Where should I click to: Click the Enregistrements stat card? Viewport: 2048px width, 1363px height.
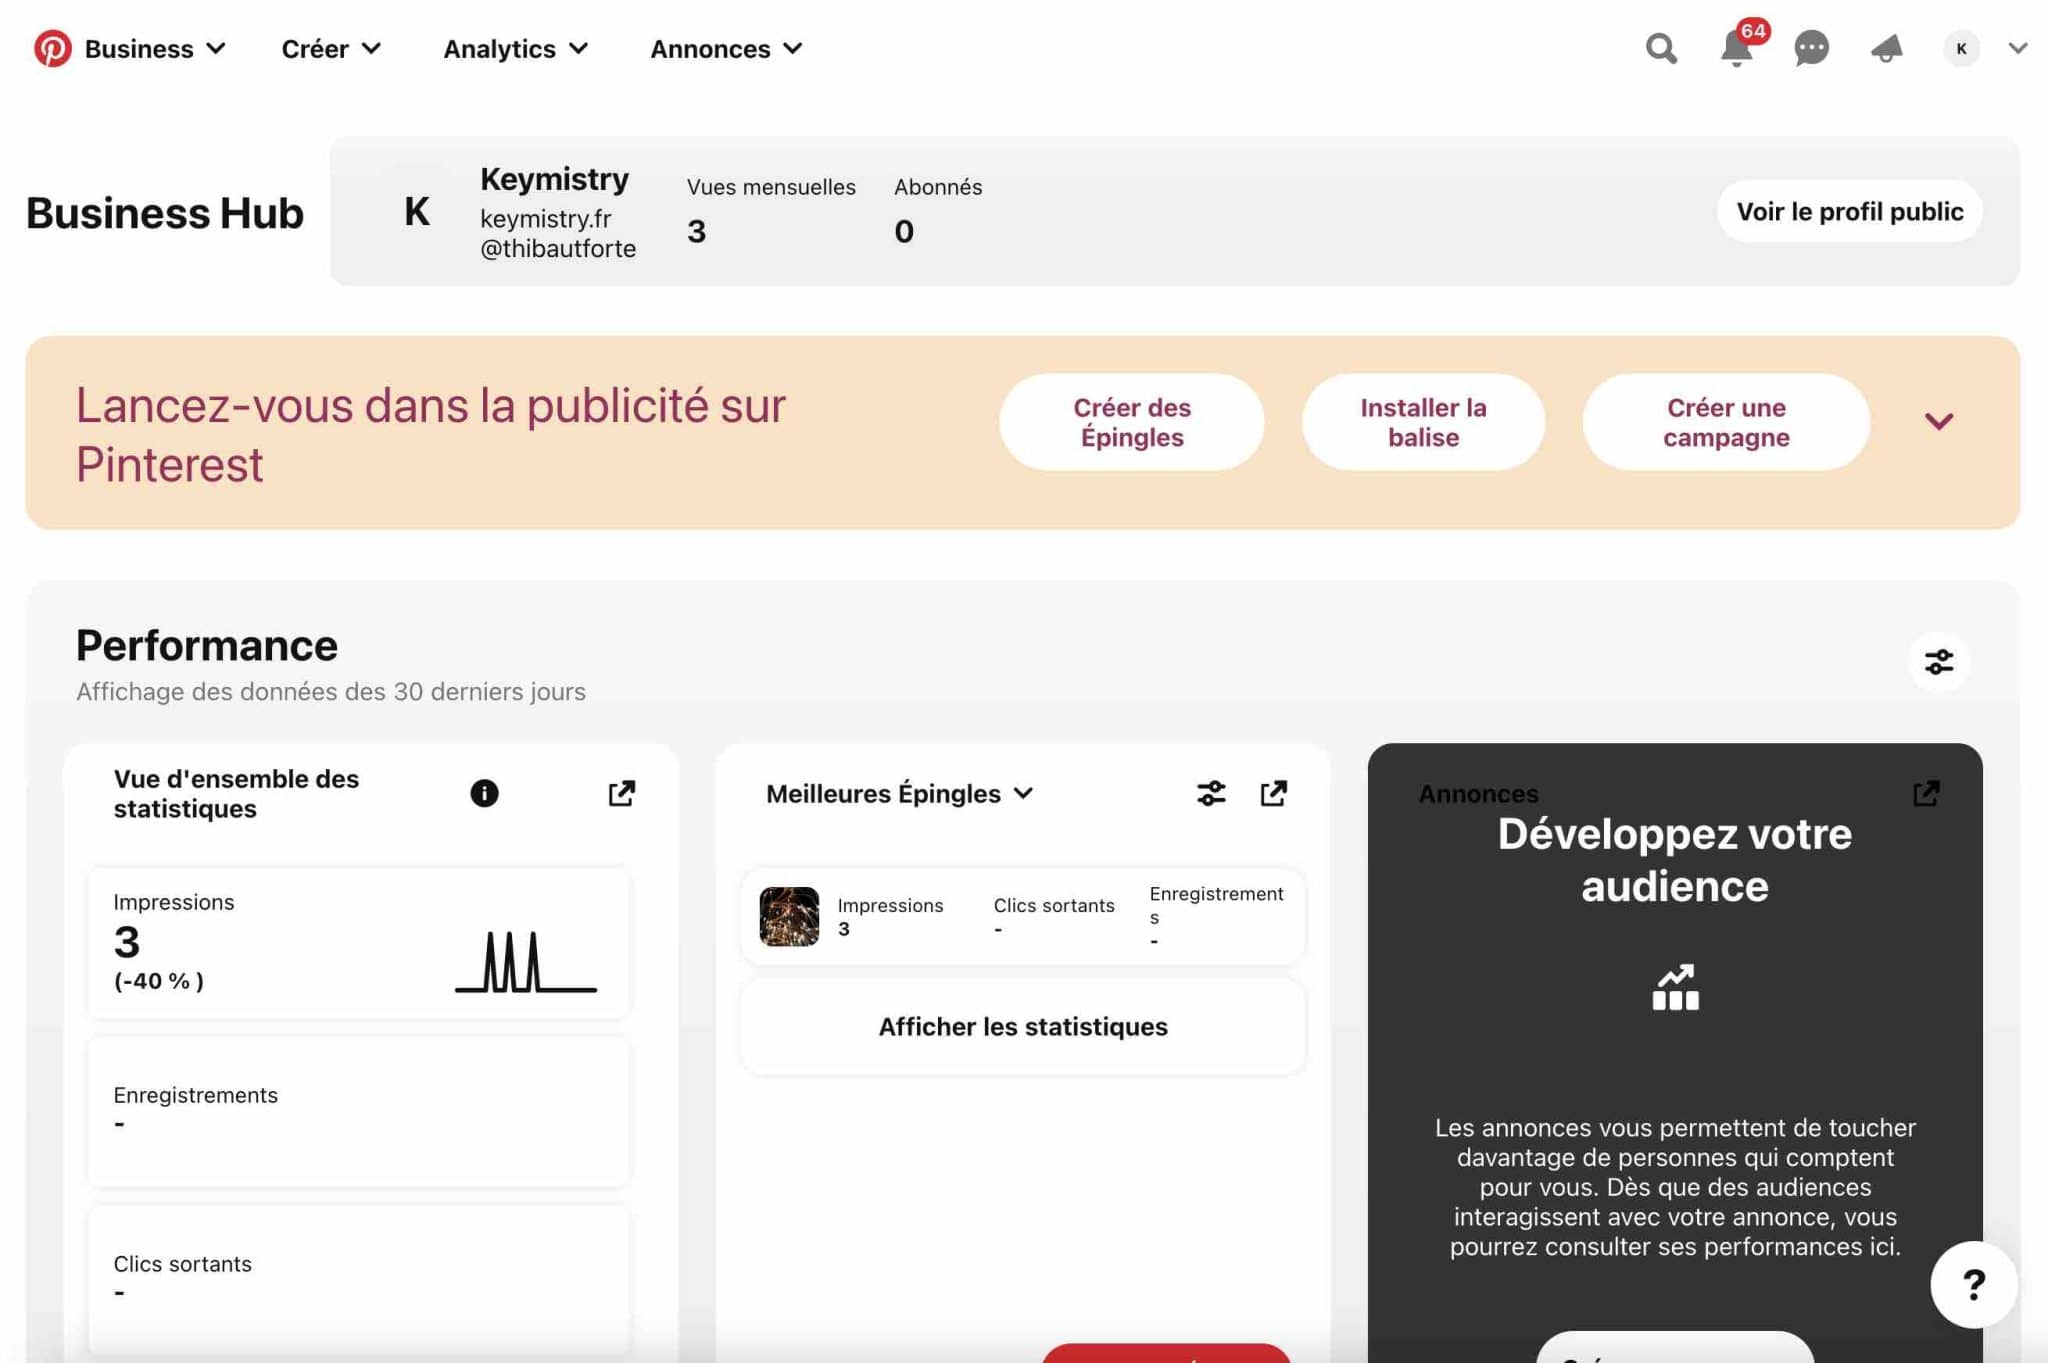click(358, 1110)
